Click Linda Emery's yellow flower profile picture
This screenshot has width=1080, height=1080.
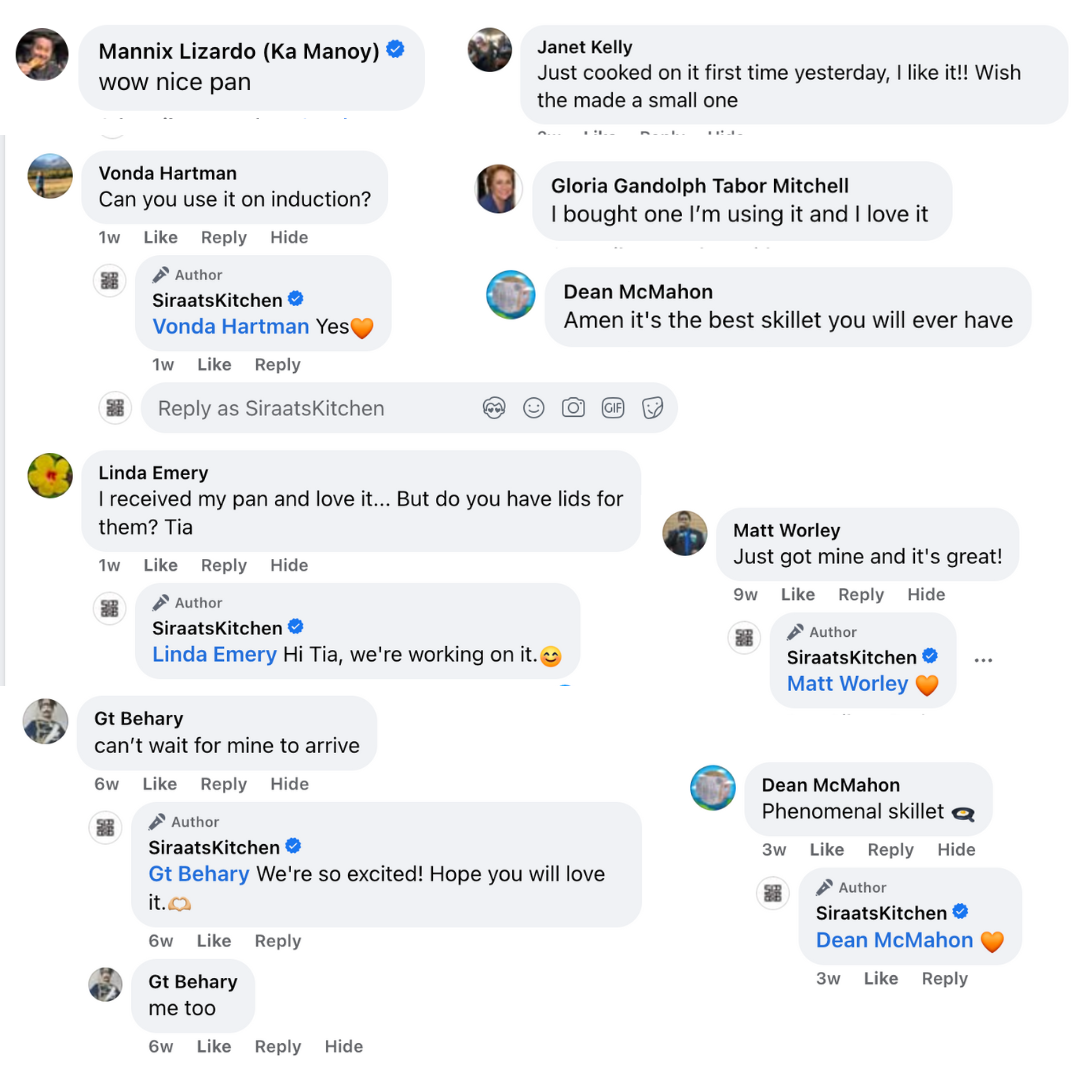(49, 476)
